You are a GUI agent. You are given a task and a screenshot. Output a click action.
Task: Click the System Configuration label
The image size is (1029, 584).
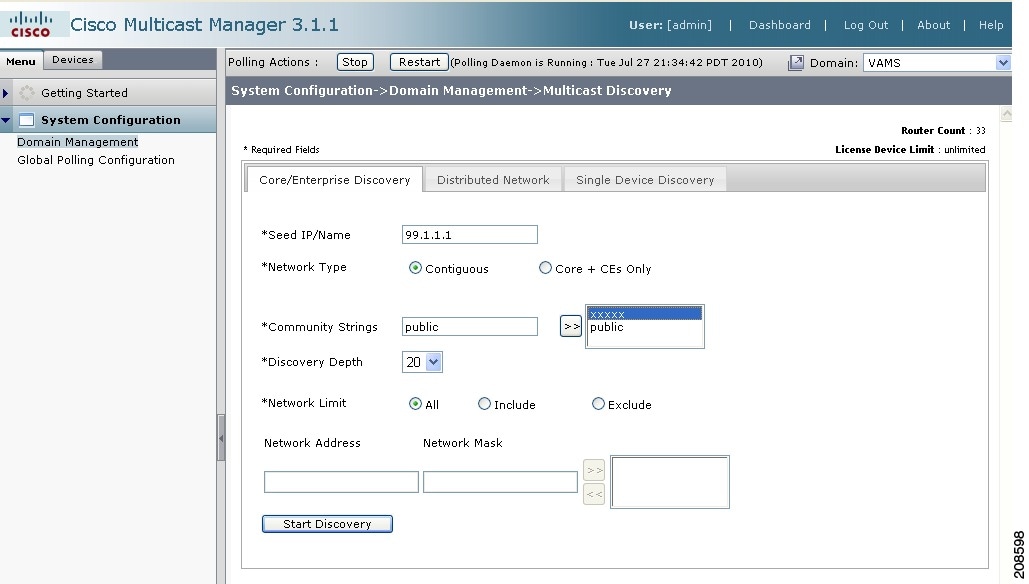coord(110,120)
